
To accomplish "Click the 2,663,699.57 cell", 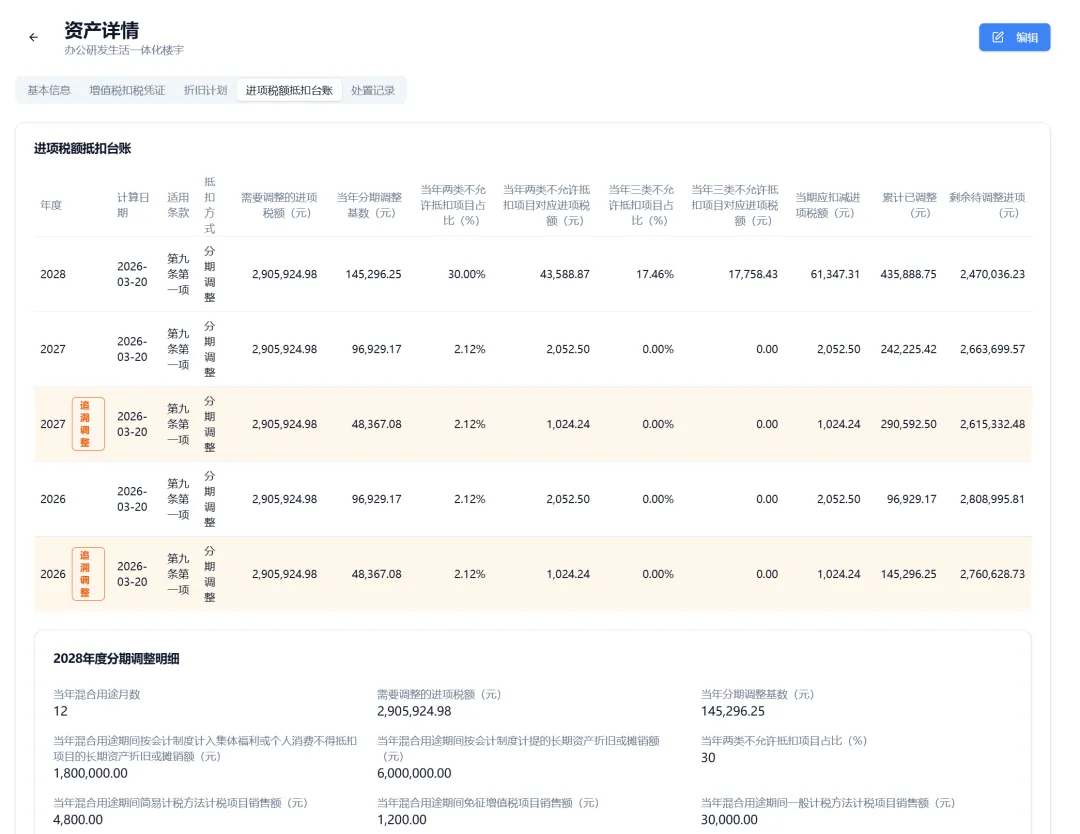I will 993,349.
